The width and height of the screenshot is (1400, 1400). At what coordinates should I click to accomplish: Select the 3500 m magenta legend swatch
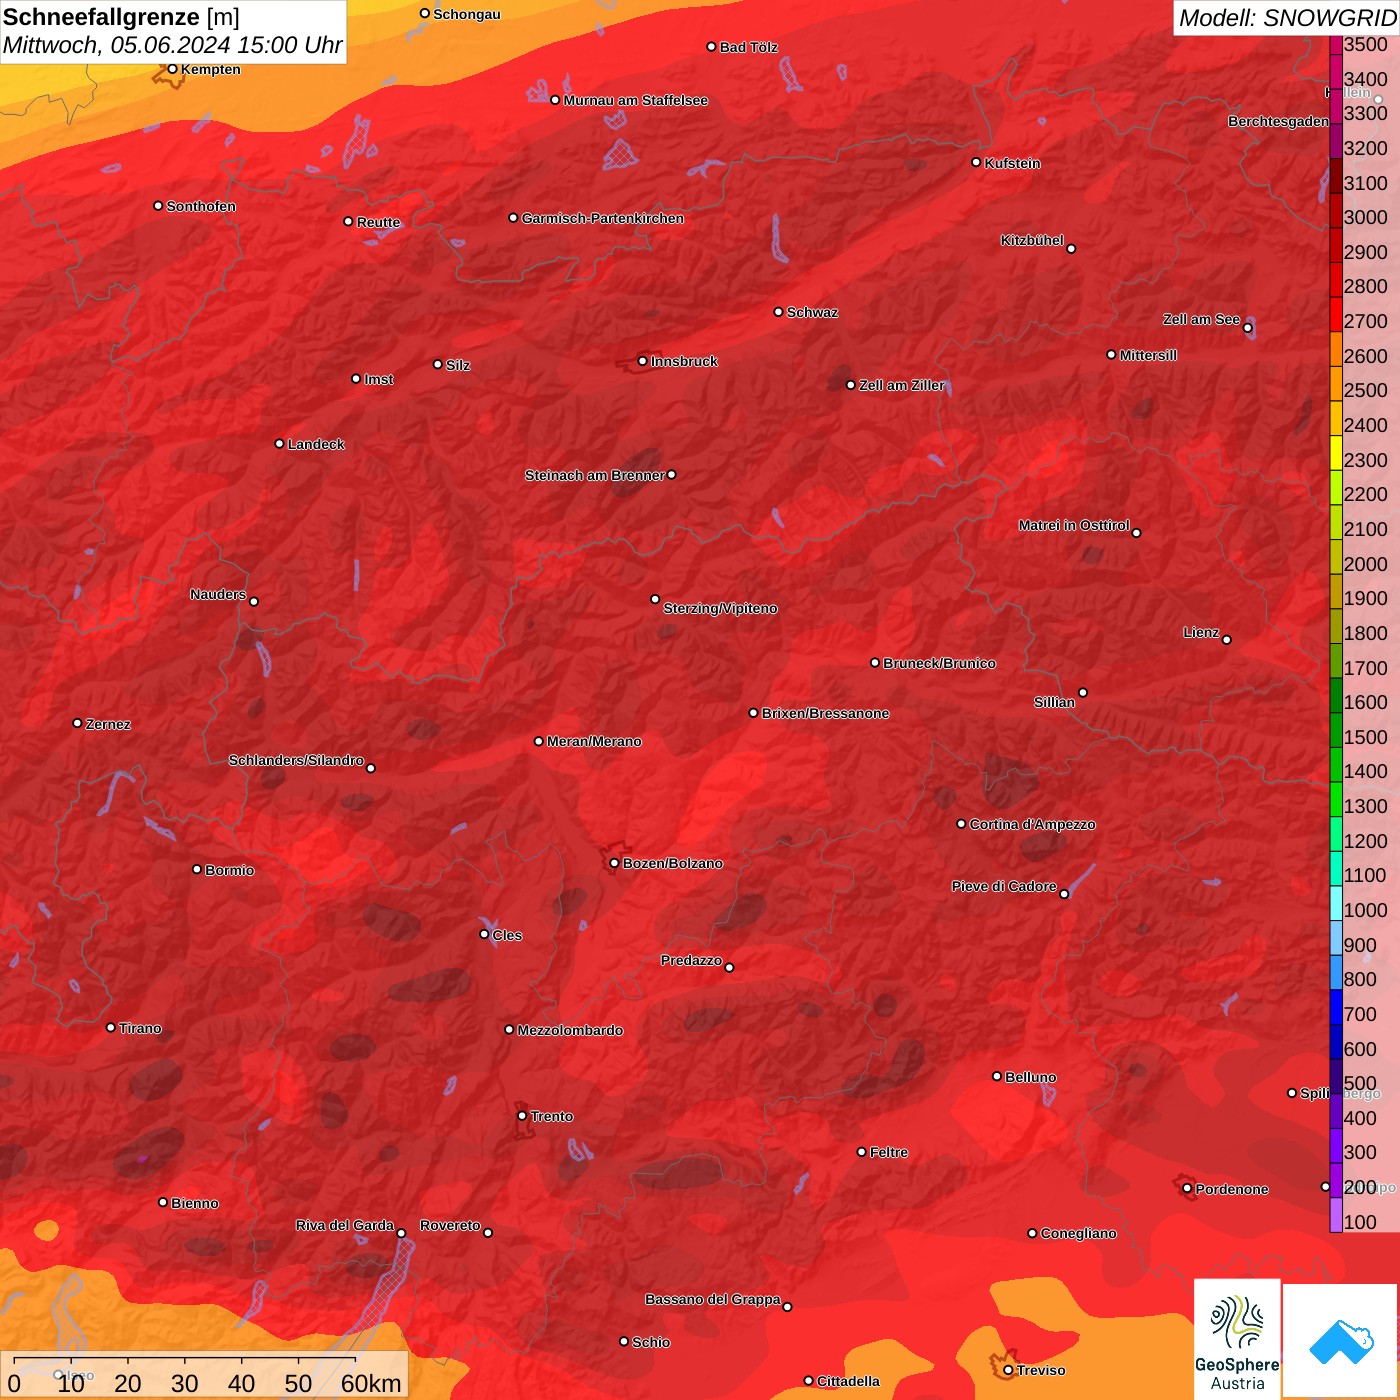tap(1336, 44)
